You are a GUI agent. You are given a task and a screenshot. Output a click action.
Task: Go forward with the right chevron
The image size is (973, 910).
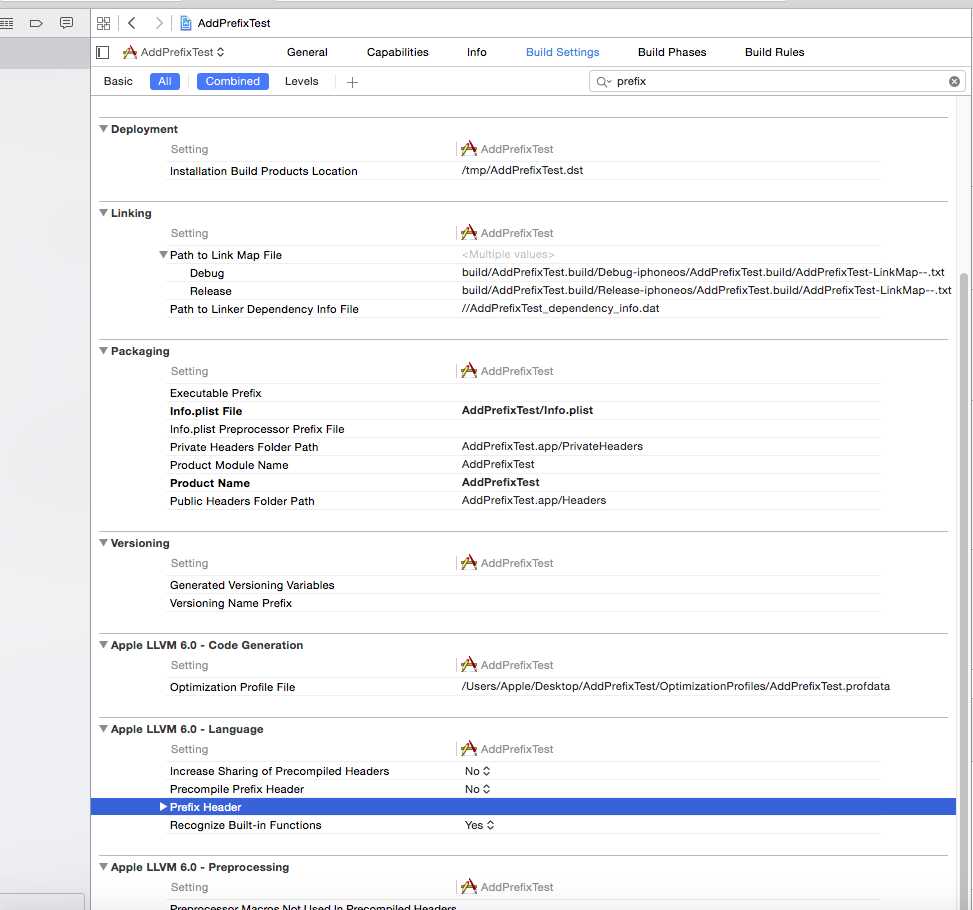[x=159, y=23]
